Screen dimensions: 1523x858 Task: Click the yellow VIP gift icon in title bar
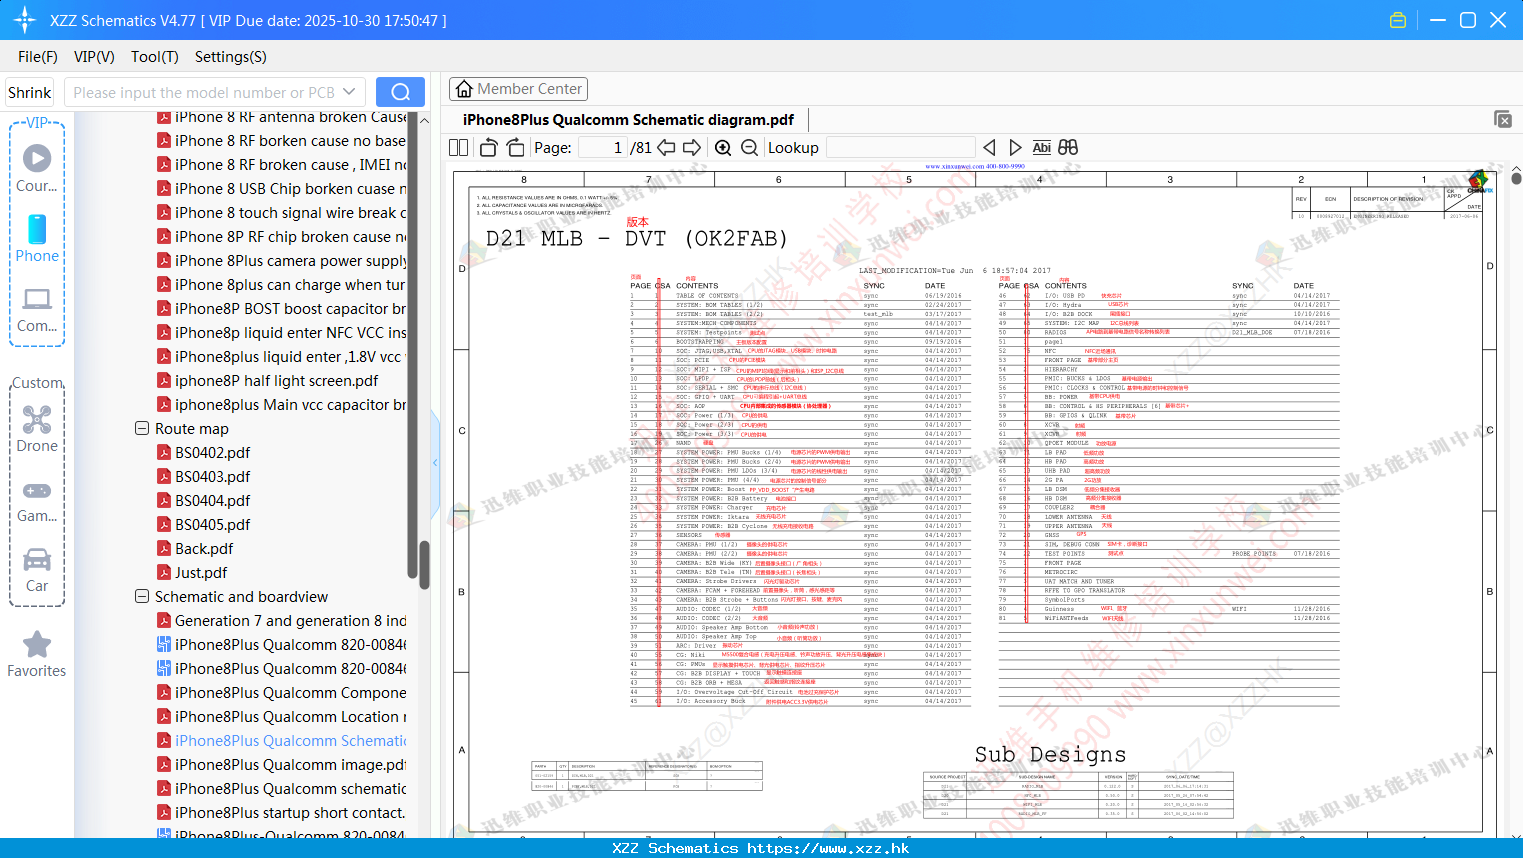point(1398,20)
